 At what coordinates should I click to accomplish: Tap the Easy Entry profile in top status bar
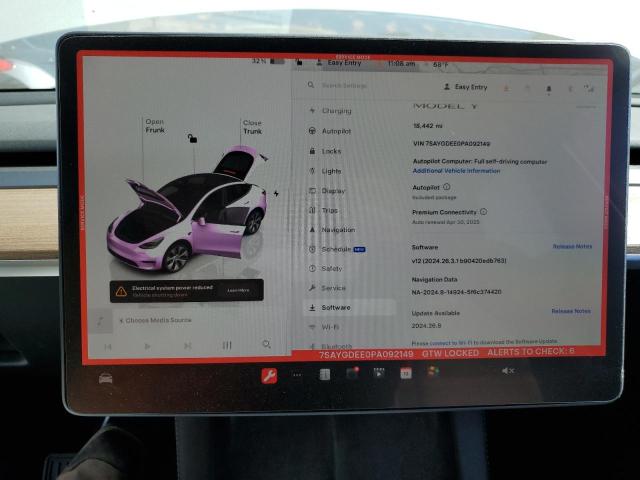click(339, 63)
